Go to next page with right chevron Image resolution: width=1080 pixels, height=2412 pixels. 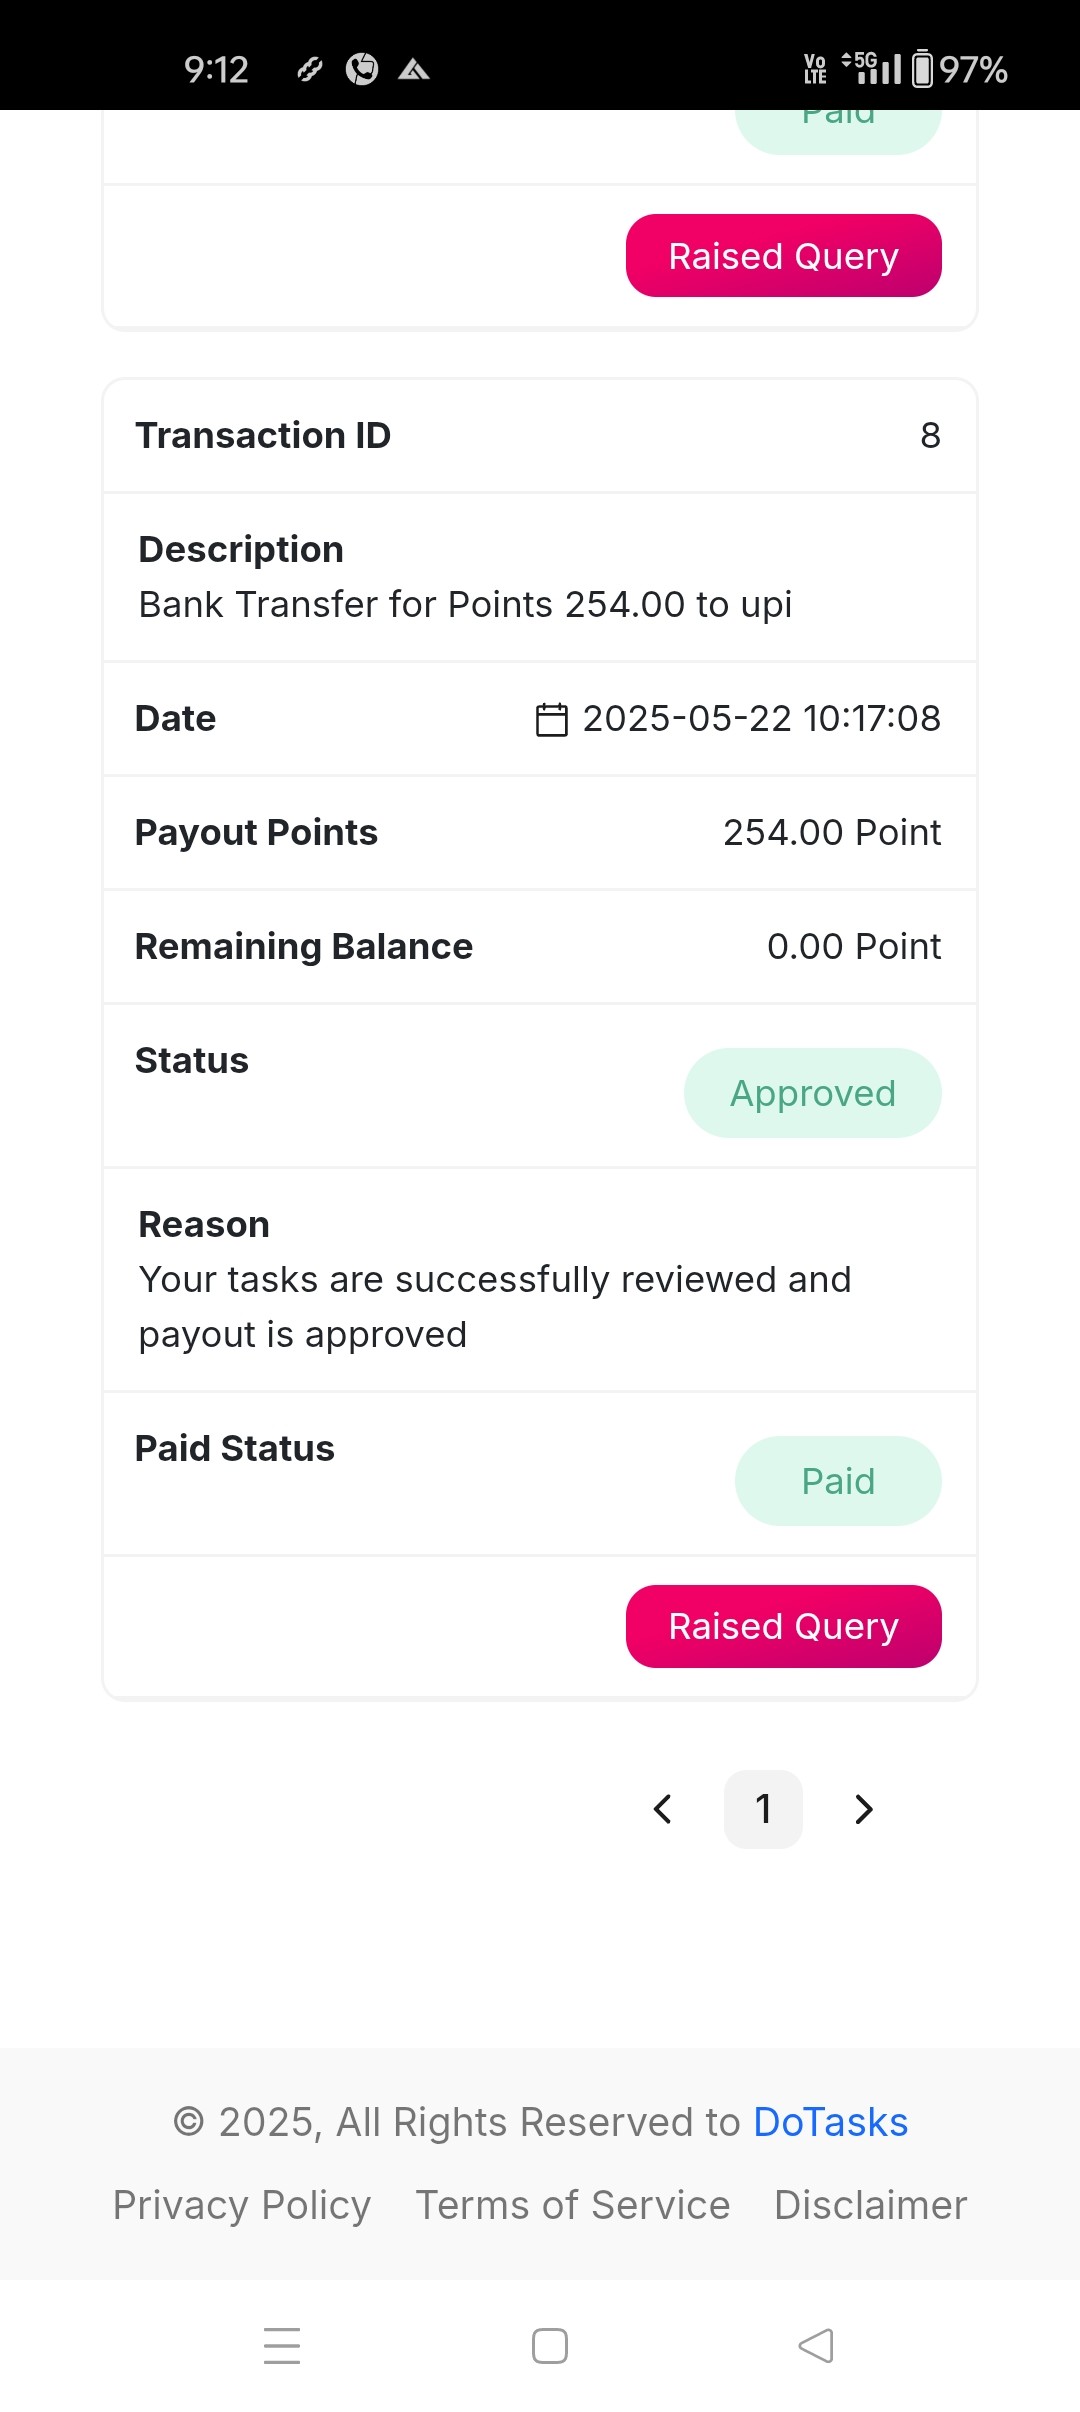click(864, 1809)
